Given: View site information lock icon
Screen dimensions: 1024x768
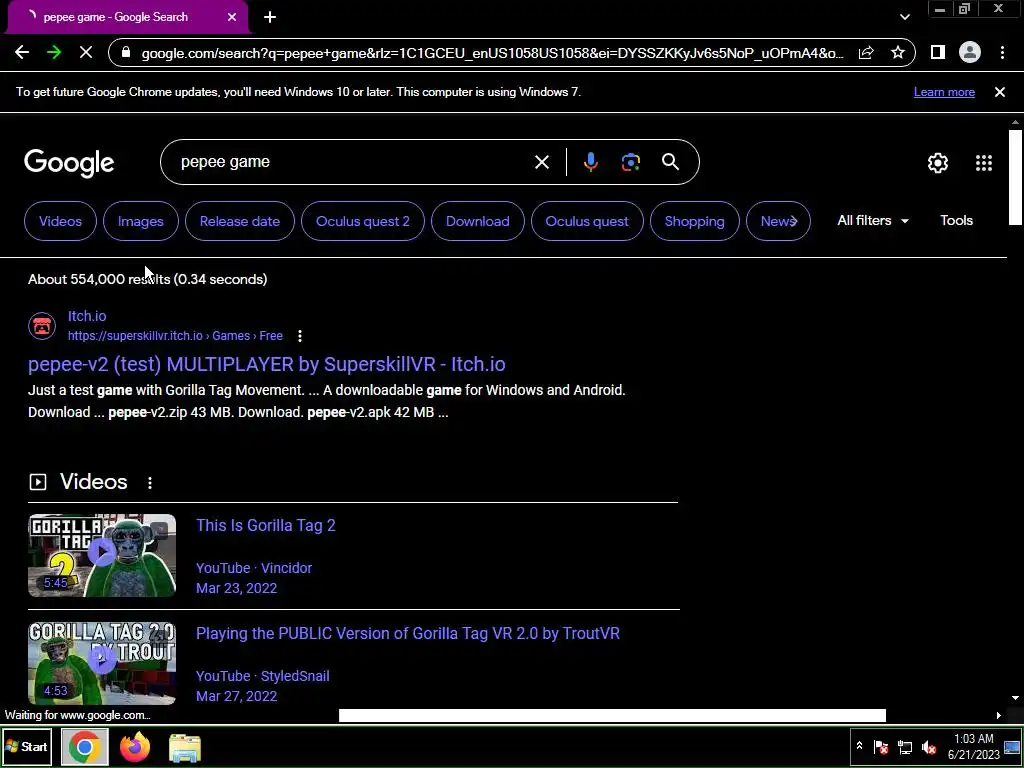Looking at the screenshot, I should pos(127,53).
